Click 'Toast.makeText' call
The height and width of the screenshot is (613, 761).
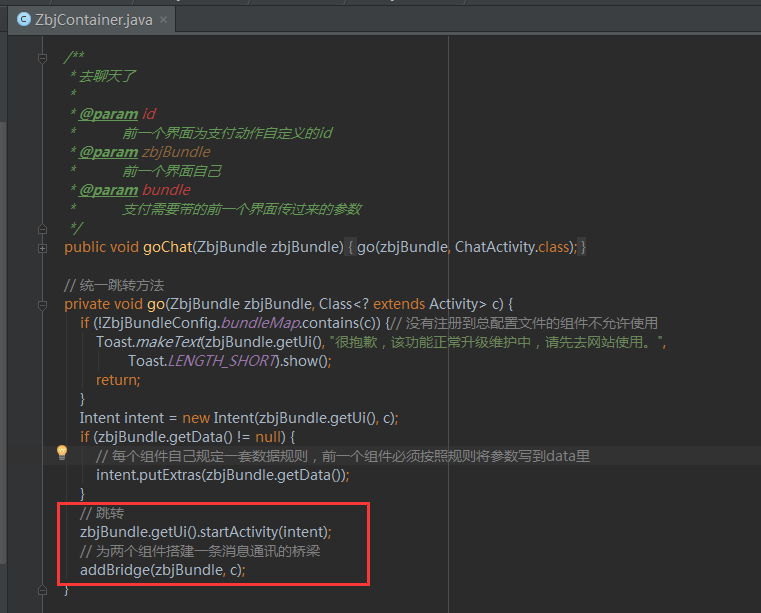(148, 342)
